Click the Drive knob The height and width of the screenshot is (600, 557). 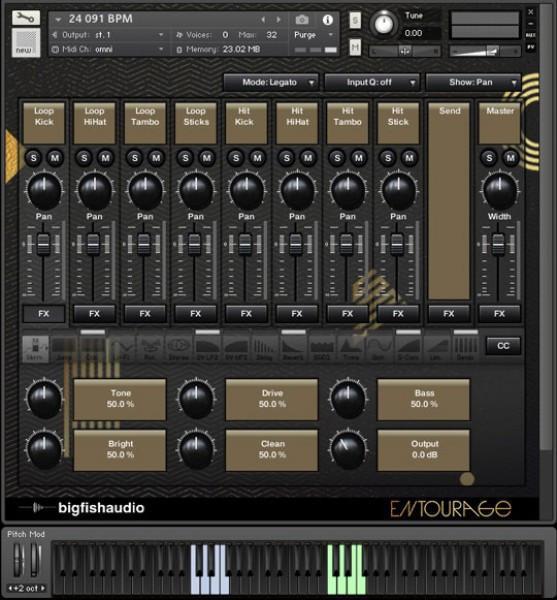pyautogui.click(x=196, y=399)
